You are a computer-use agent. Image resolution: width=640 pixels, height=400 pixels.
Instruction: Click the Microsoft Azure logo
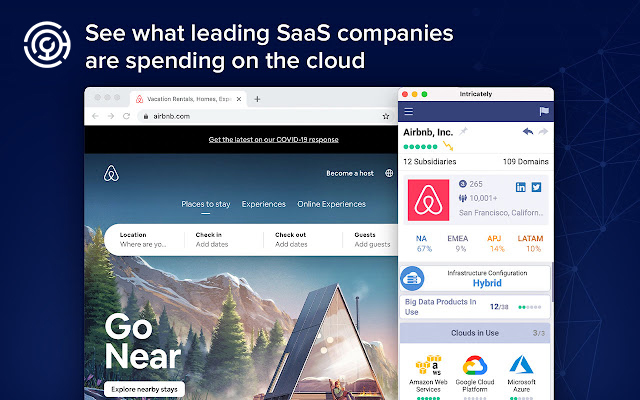(x=521, y=364)
